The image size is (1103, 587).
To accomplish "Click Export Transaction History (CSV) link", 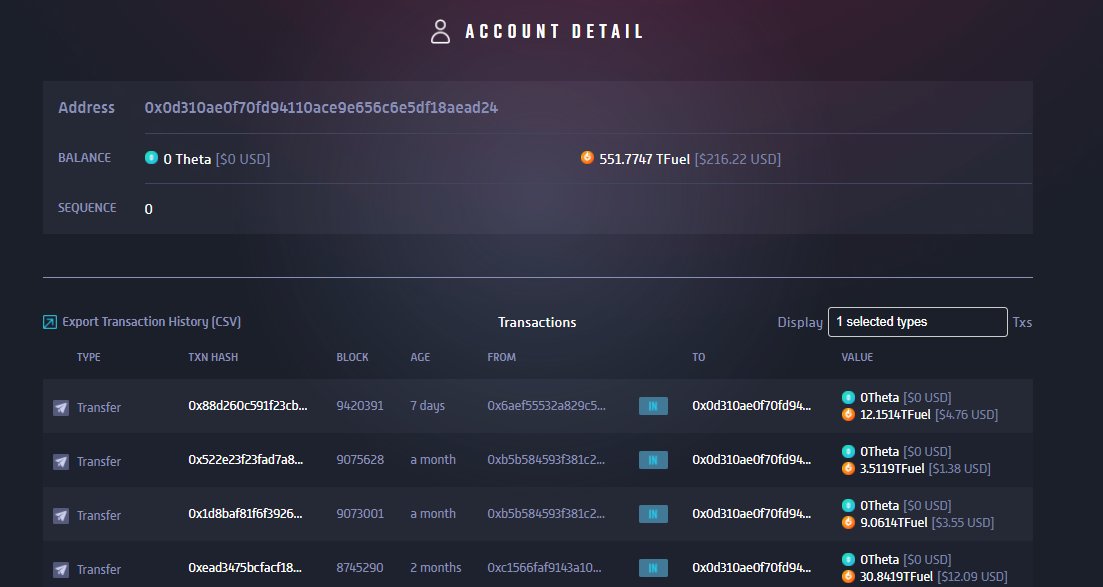I will click(x=151, y=322).
